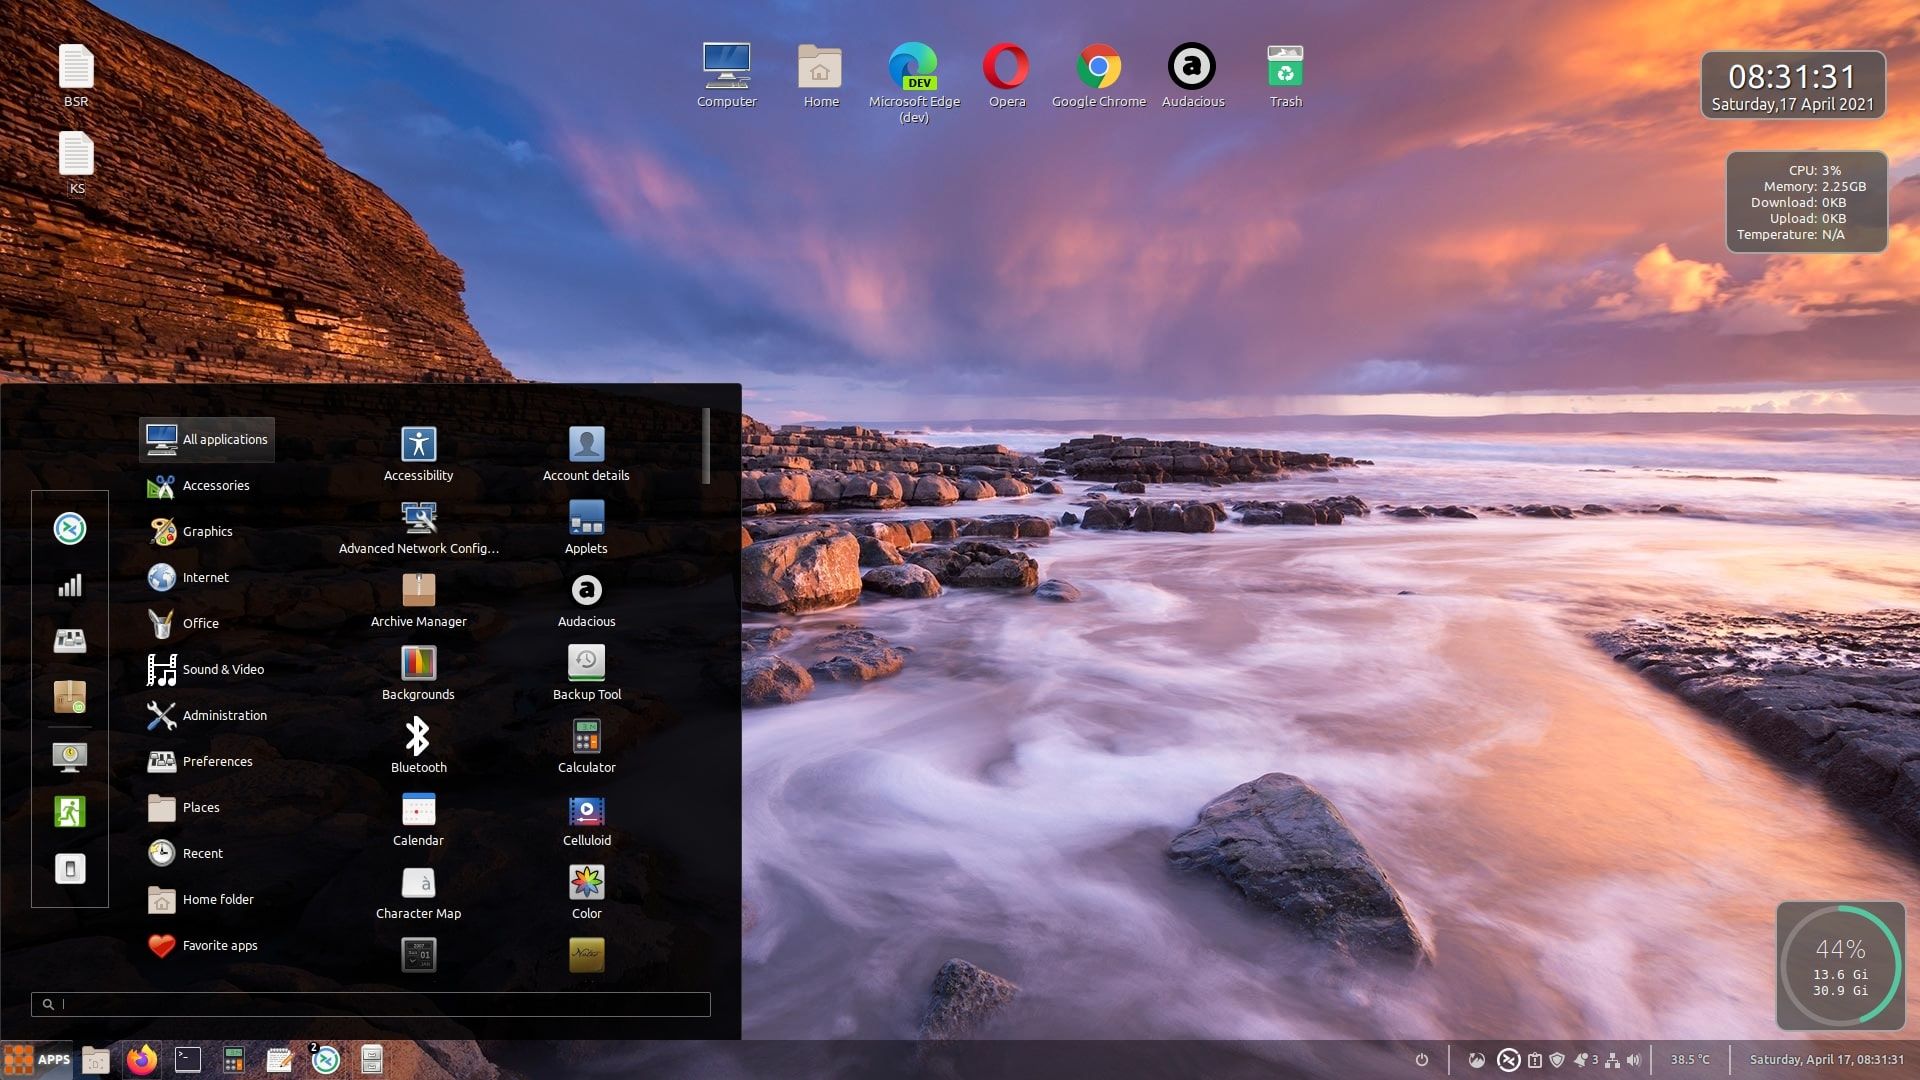1920x1080 pixels.
Task: Open network connections tray icon
Action: click(1612, 1060)
